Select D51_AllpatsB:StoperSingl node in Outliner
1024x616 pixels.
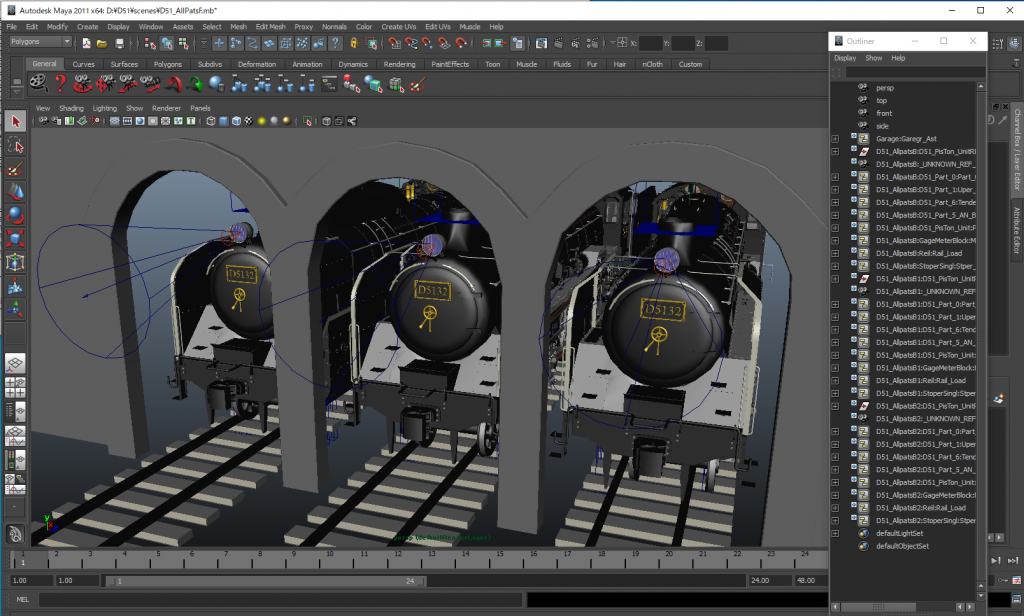(x=925, y=266)
